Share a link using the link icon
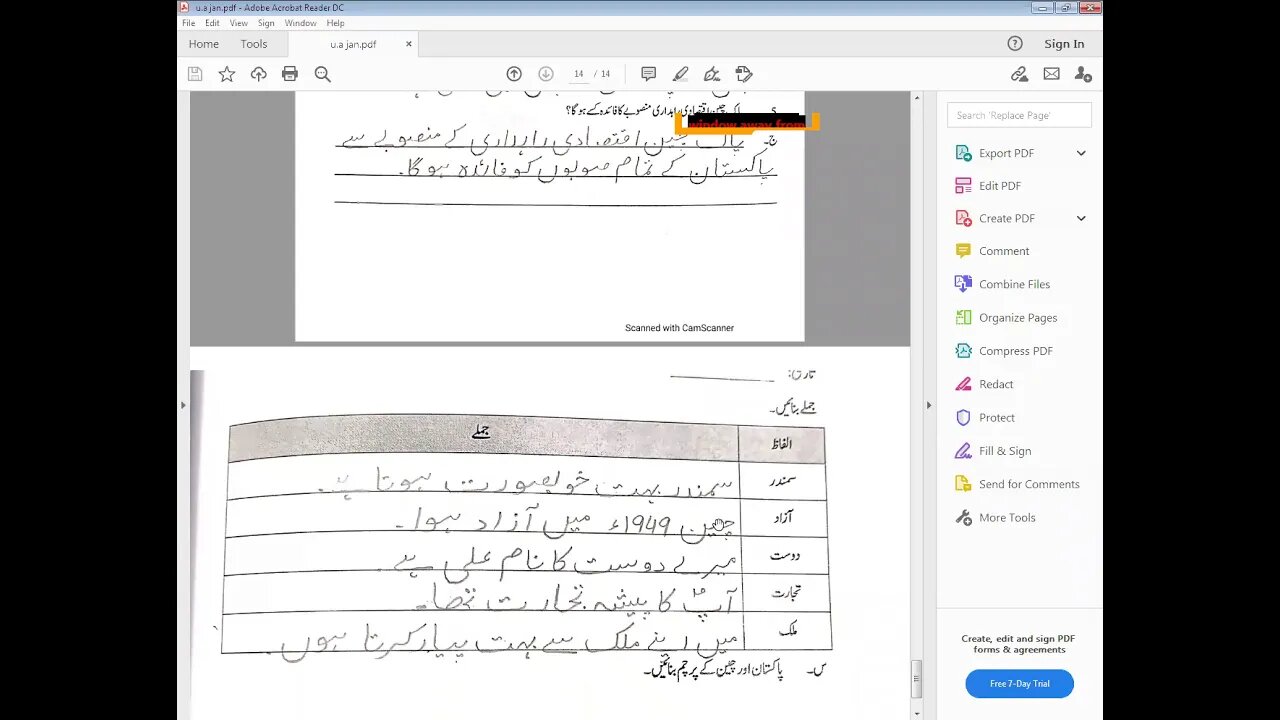Viewport: 1280px width, 720px height. pyautogui.click(x=1019, y=74)
